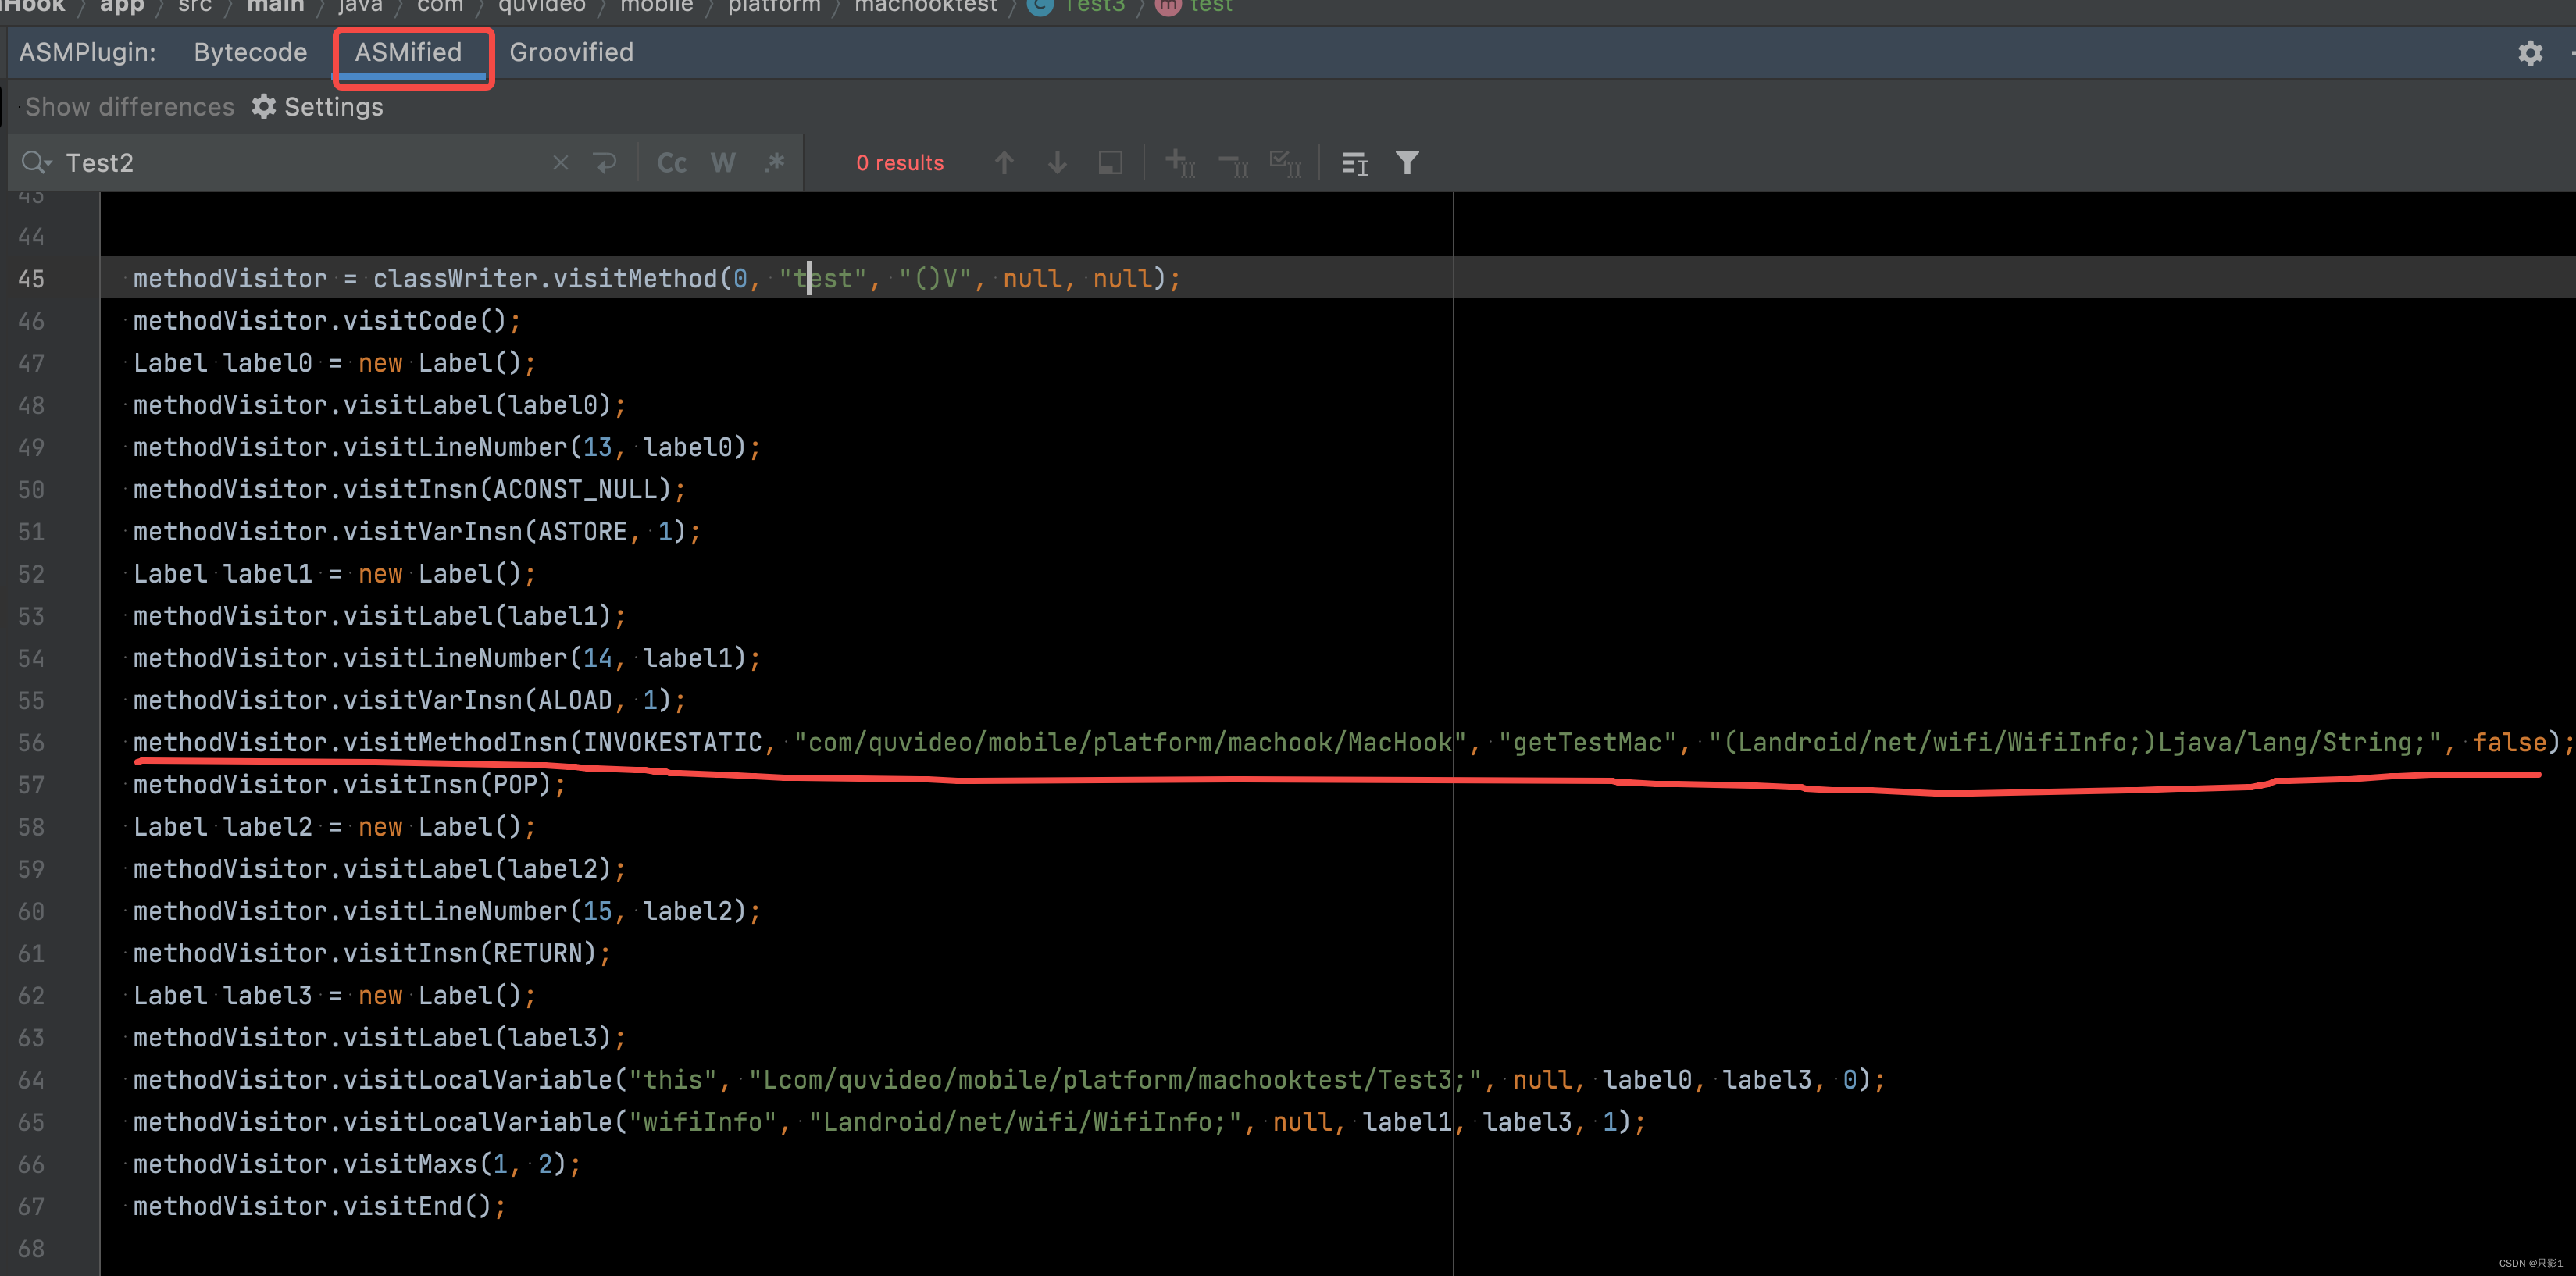Click 'visitLineNumber(13, label0)' line
The width and height of the screenshot is (2576, 1276).
pyautogui.click(x=447, y=447)
